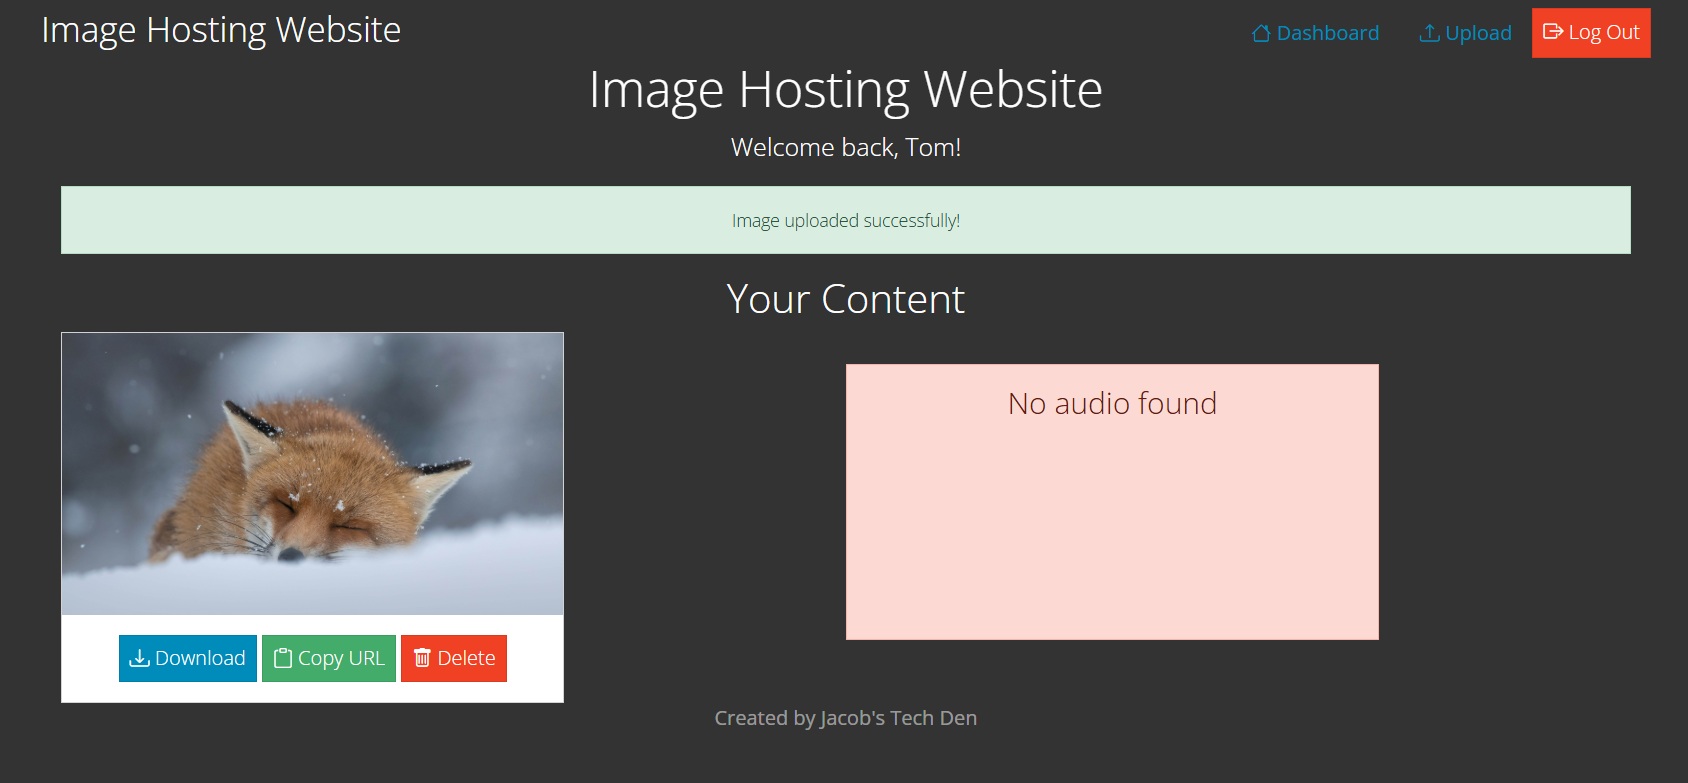Click the 'Created by Jacob's Tech Den' footer
Image resolution: width=1688 pixels, height=783 pixels.
pos(846,718)
